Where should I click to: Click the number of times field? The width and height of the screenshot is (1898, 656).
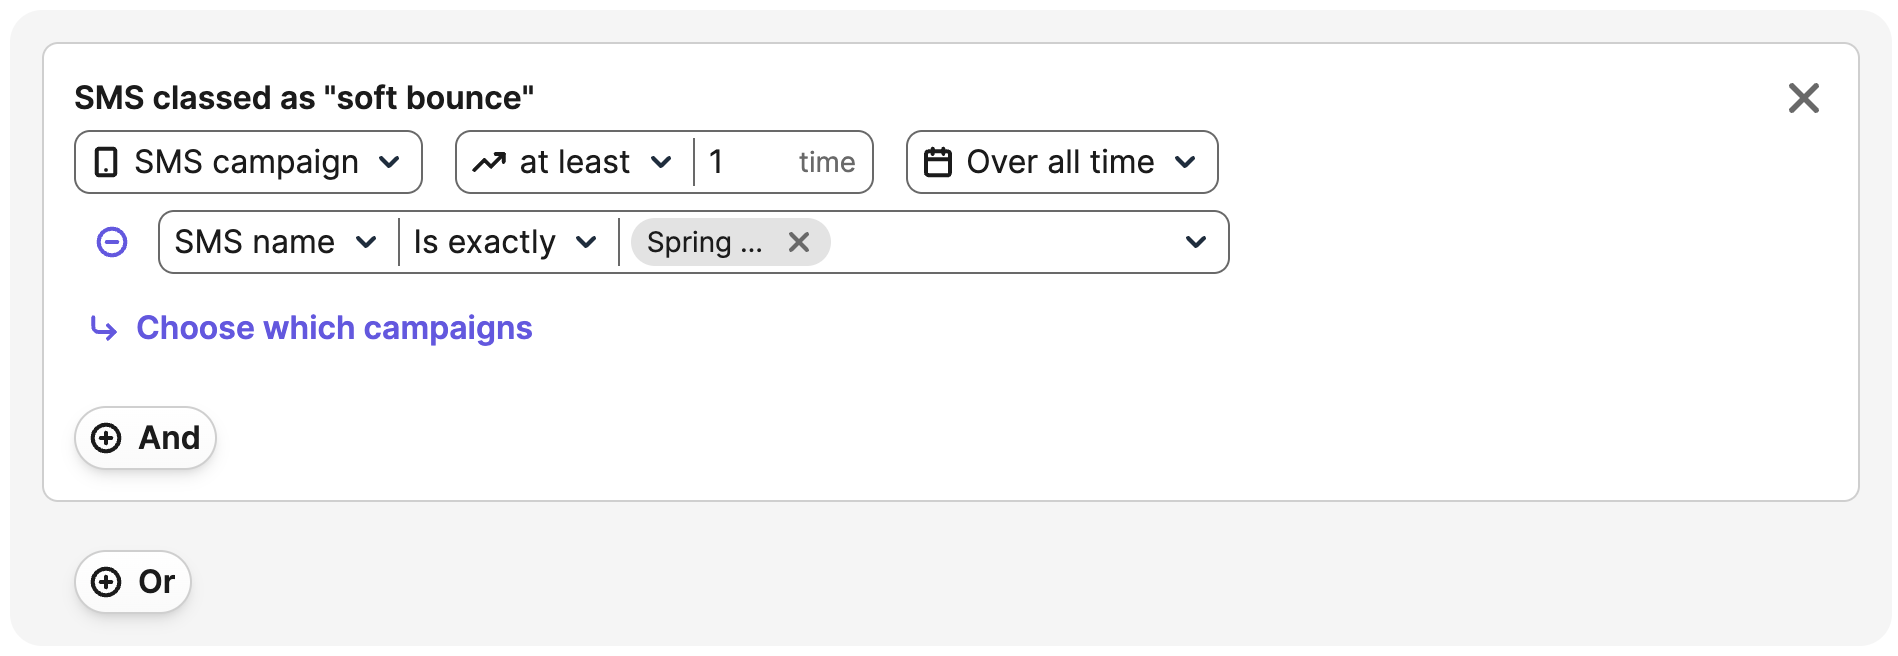point(782,162)
